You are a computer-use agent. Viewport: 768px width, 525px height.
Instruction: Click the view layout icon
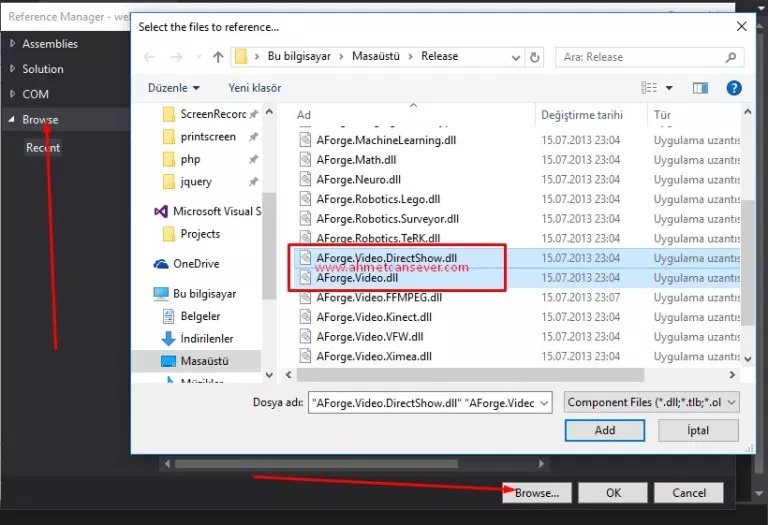[x=649, y=88]
